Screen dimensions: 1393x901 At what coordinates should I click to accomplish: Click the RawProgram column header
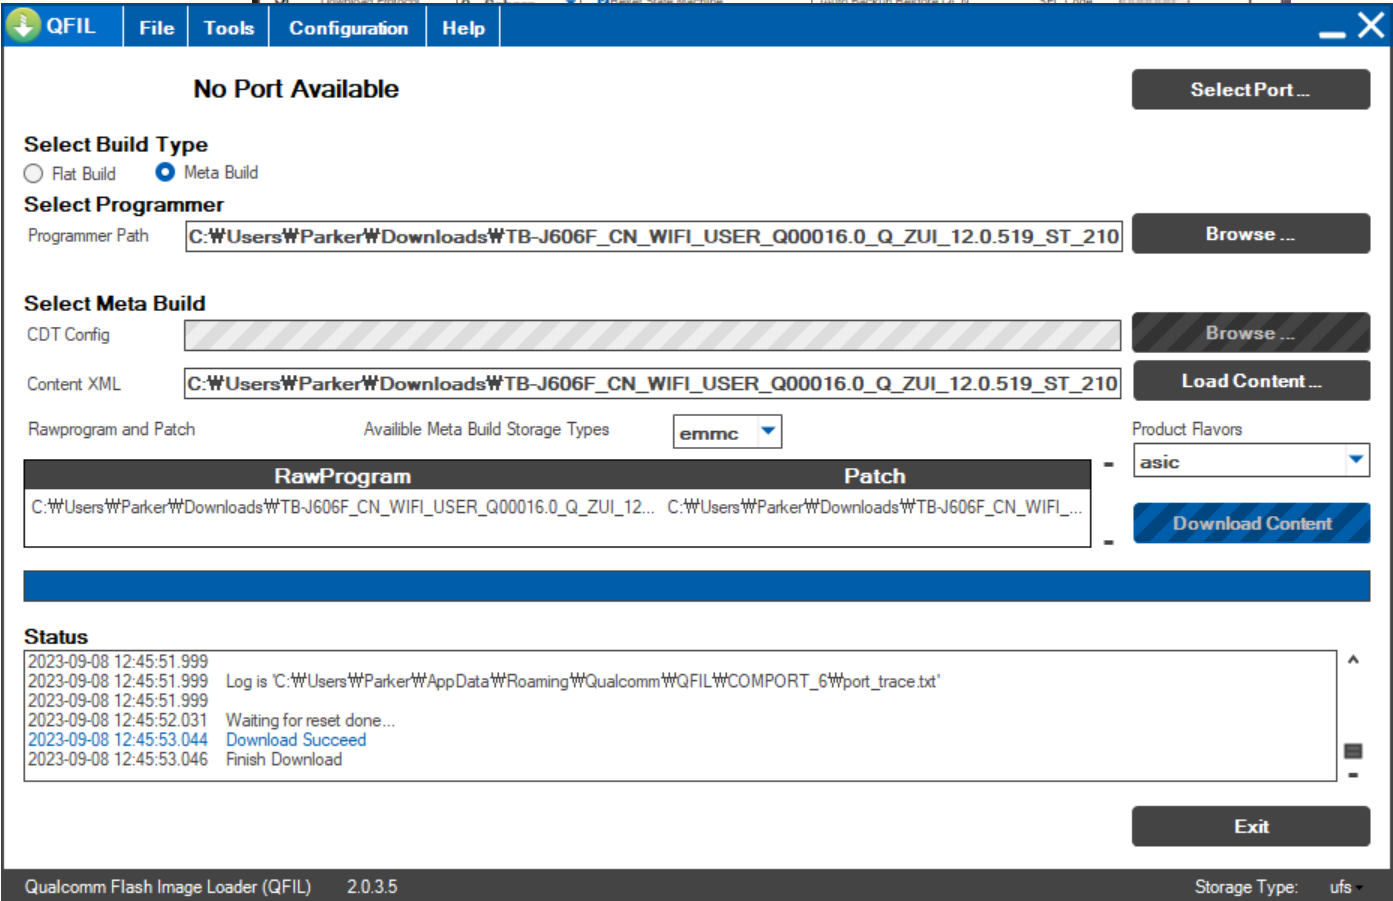click(342, 476)
